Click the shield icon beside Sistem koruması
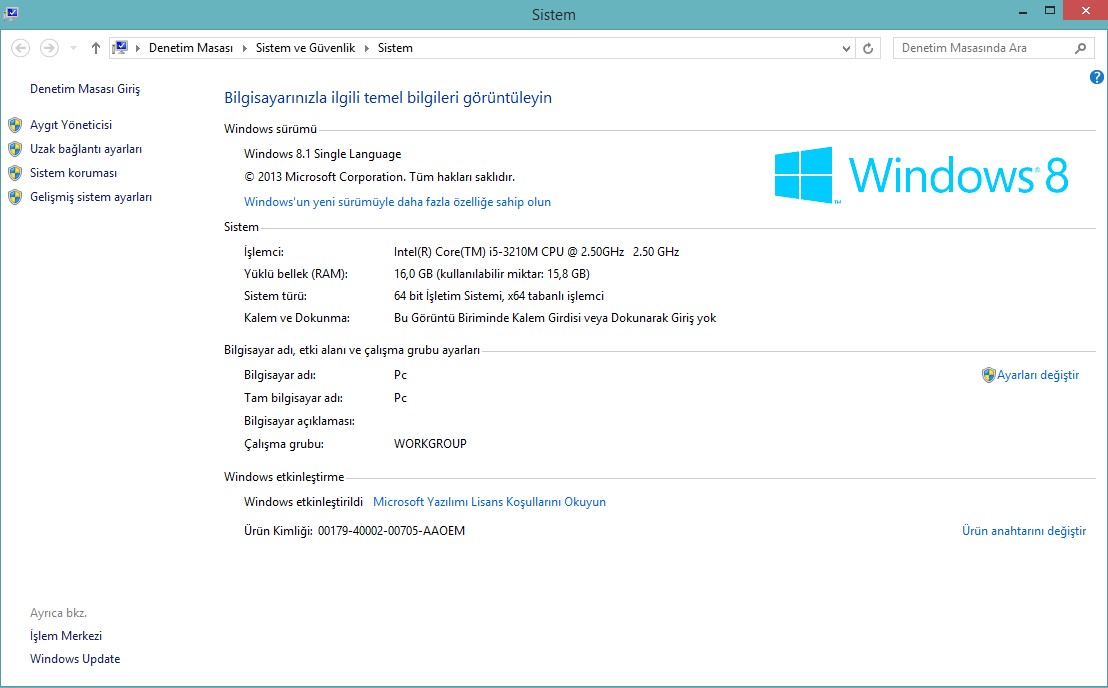 (x=15, y=173)
